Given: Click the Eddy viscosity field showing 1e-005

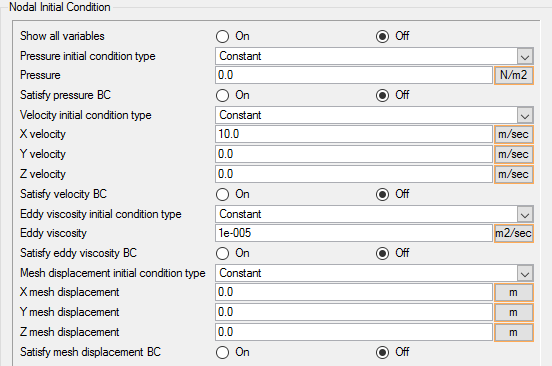Looking at the screenshot, I should [354, 233].
